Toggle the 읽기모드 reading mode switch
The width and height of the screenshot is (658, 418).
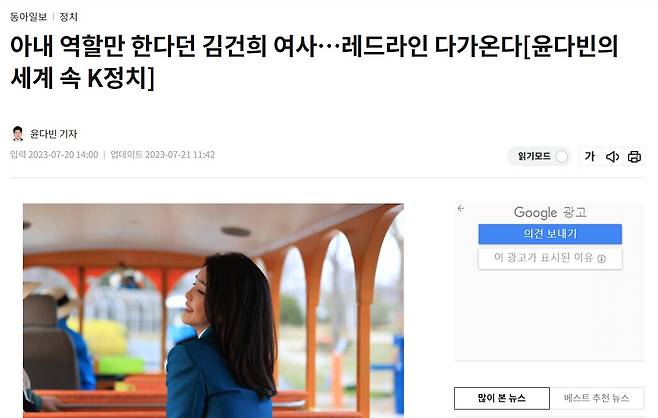(561, 157)
